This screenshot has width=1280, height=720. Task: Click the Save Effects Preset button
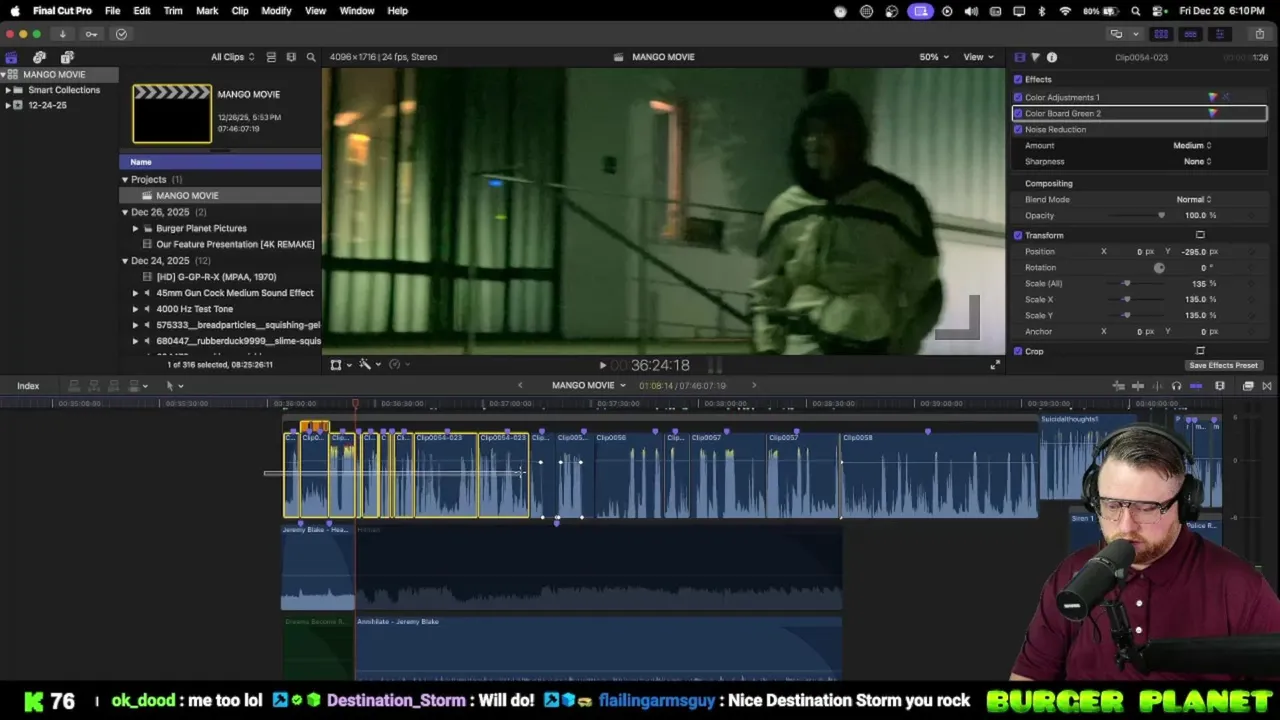(1223, 365)
